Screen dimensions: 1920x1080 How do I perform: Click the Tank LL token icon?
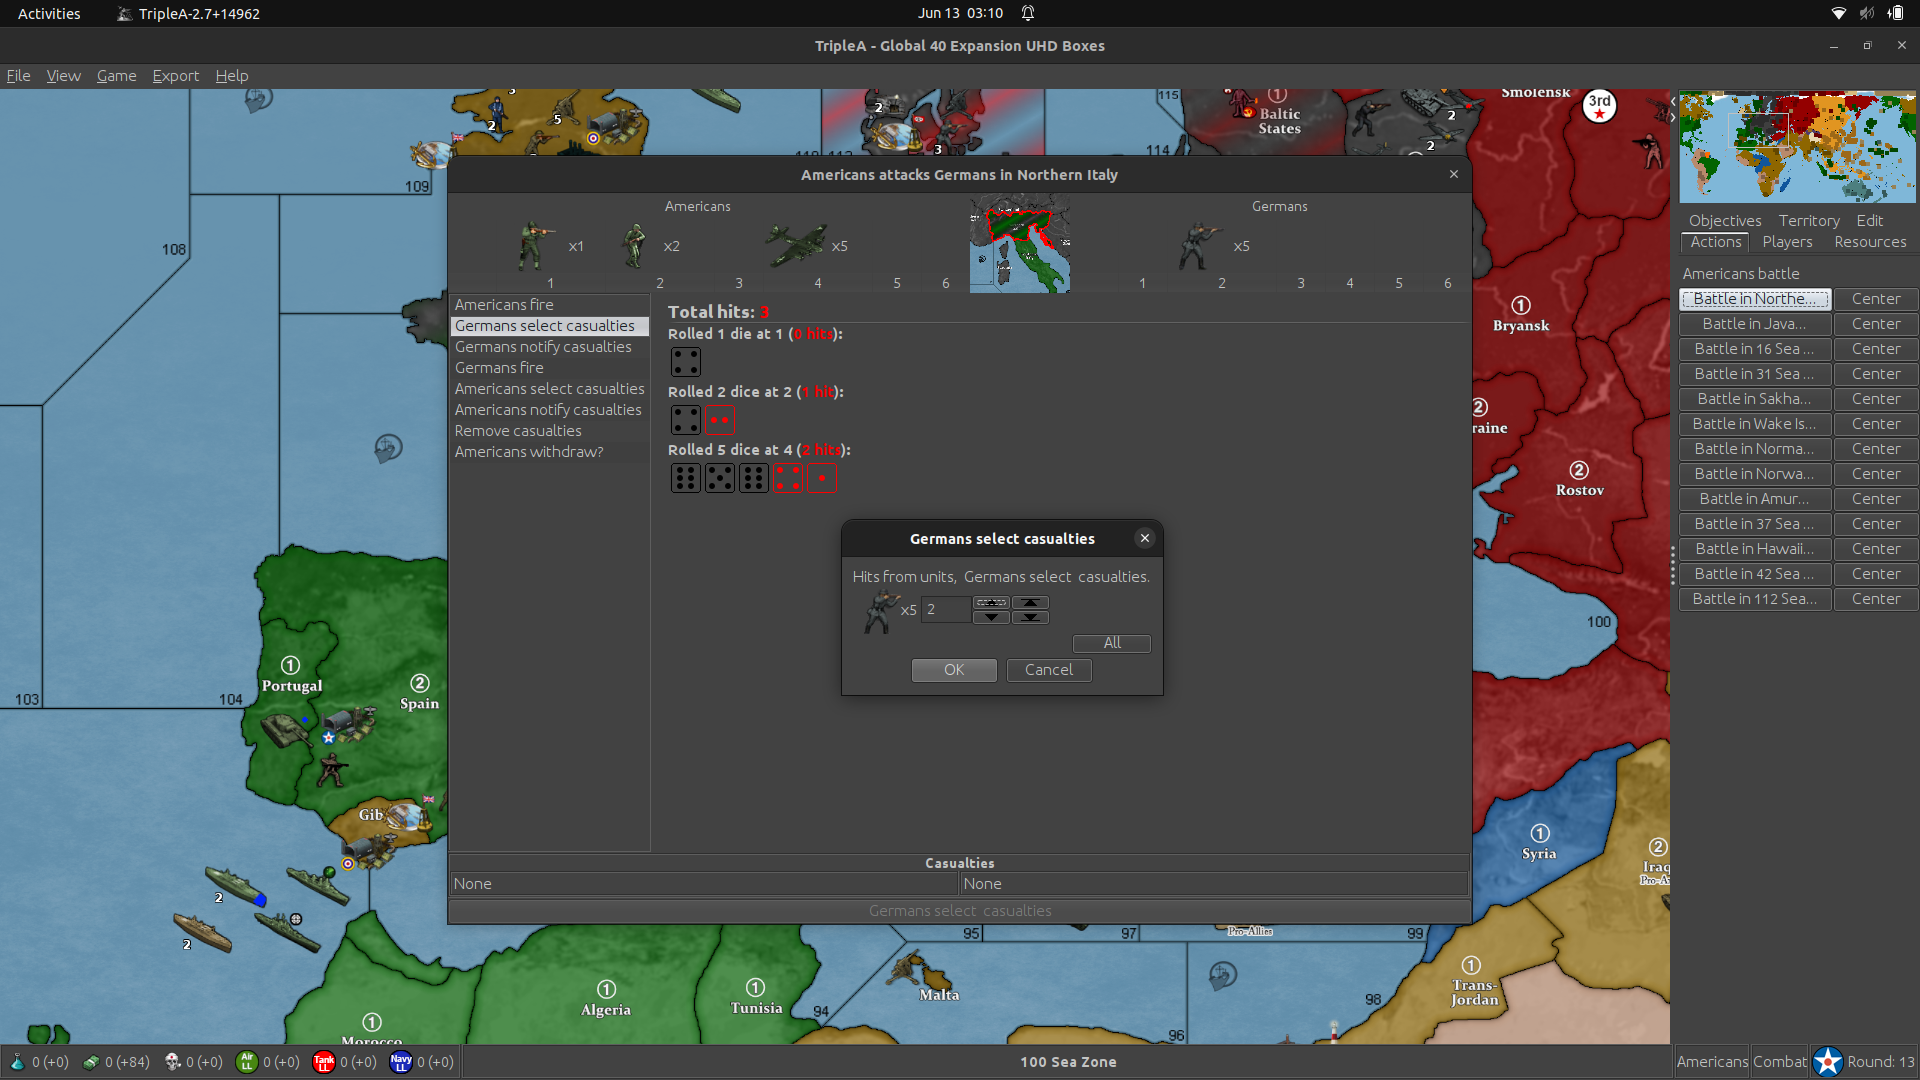[323, 1062]
